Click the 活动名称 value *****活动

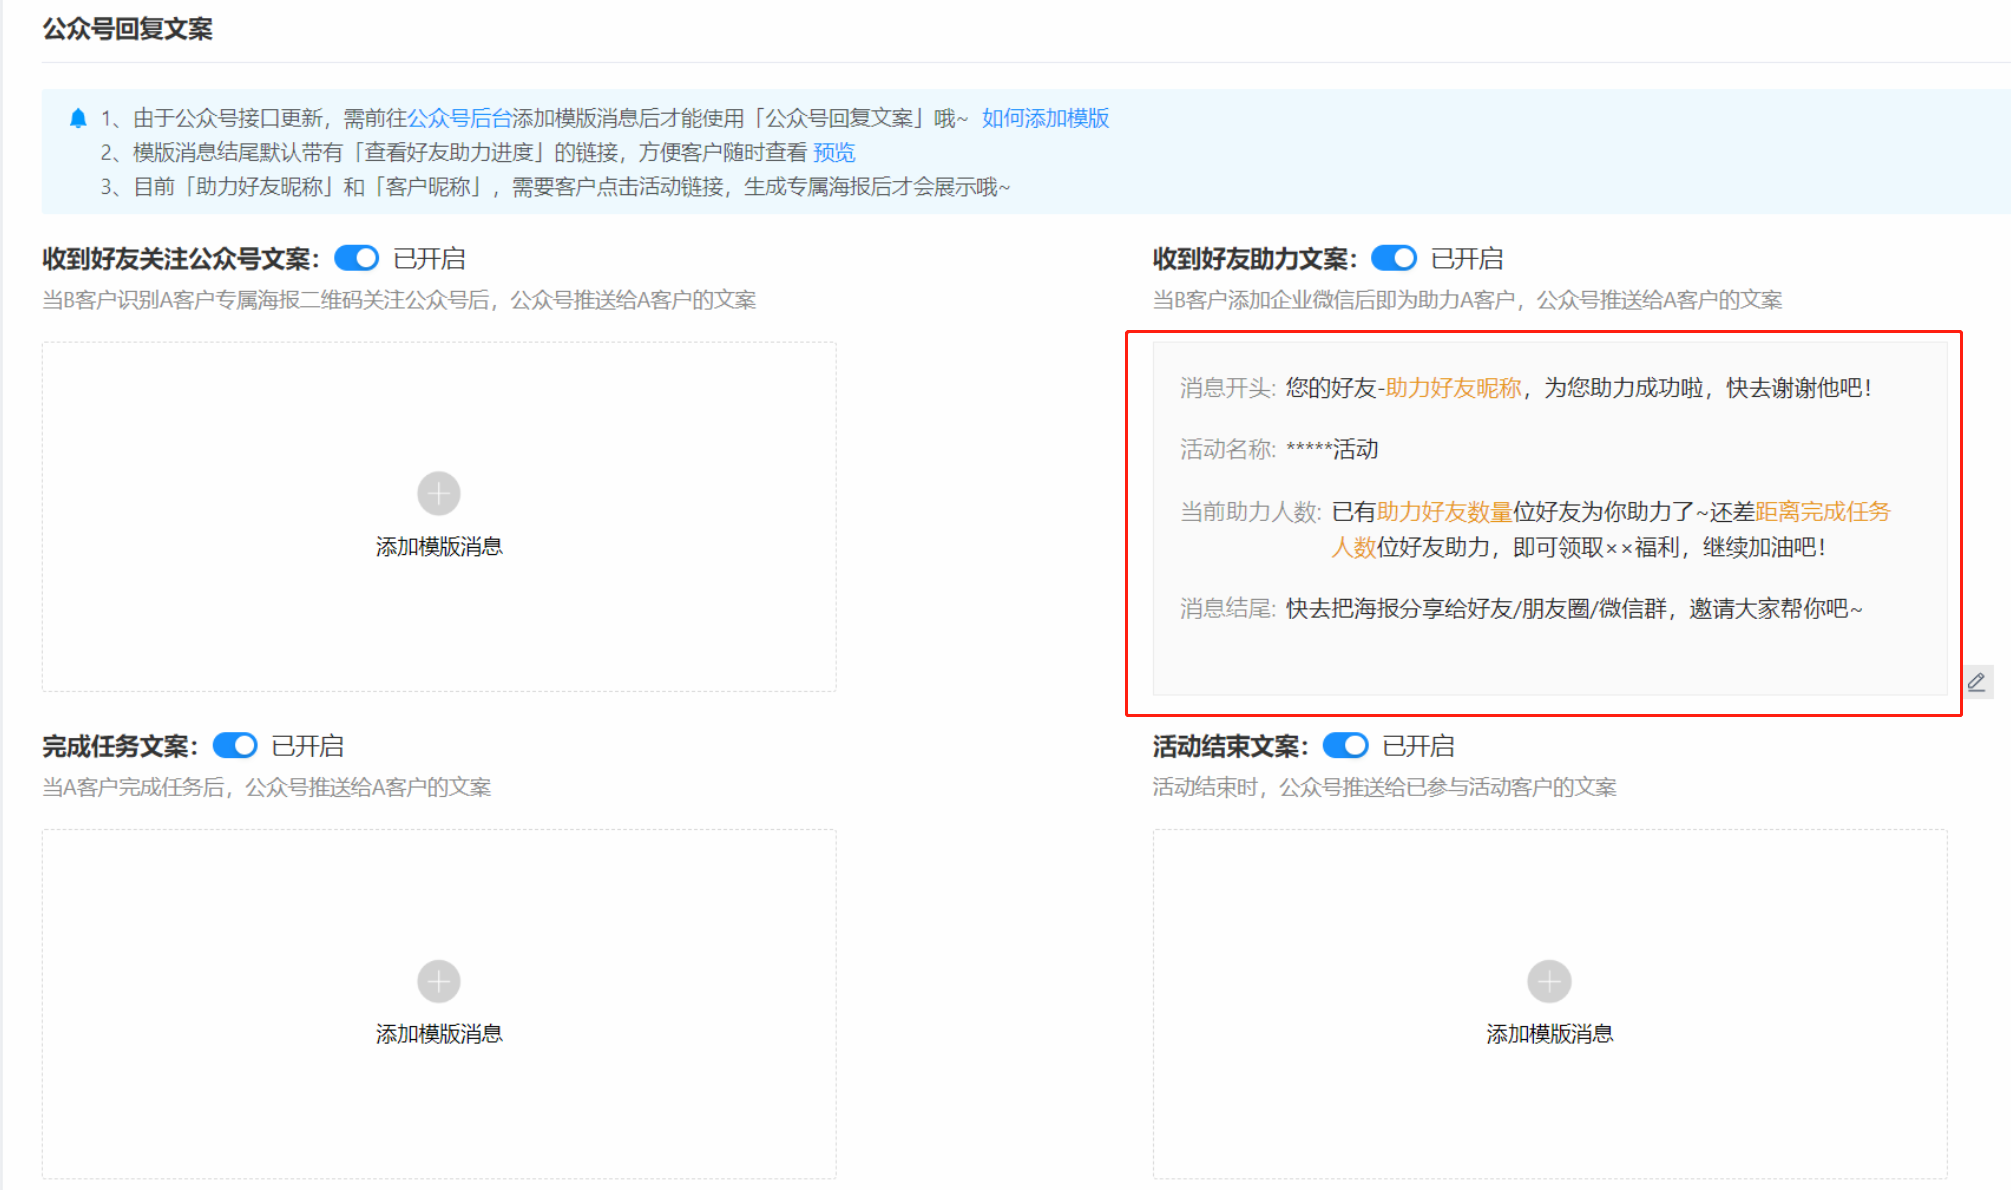point(1332,449)
